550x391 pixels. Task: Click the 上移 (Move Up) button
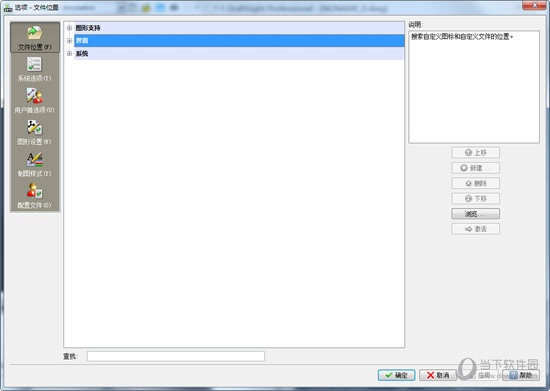pyautogui.click(x=475, y=153)
